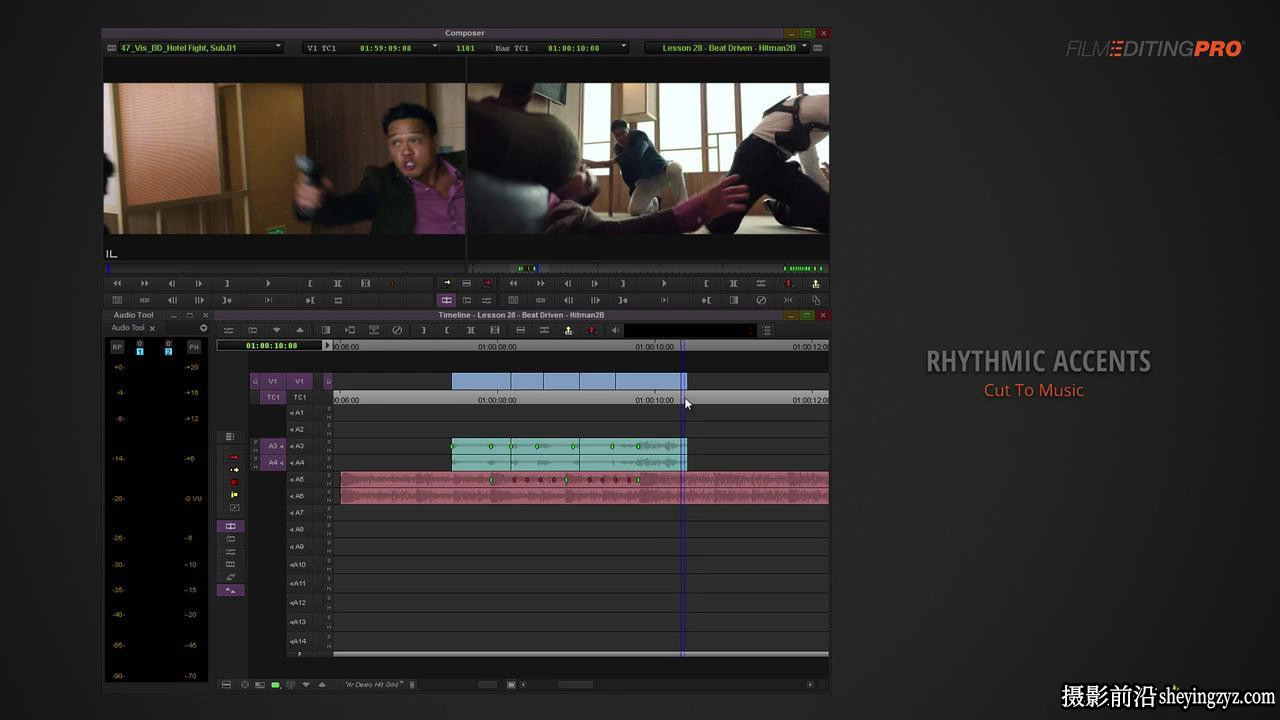Image resolution: width=1280 pixels, height=720 pixels.
Task: Click the green Video Quality button at the timeline bottom
Action: tap(275, 685)
